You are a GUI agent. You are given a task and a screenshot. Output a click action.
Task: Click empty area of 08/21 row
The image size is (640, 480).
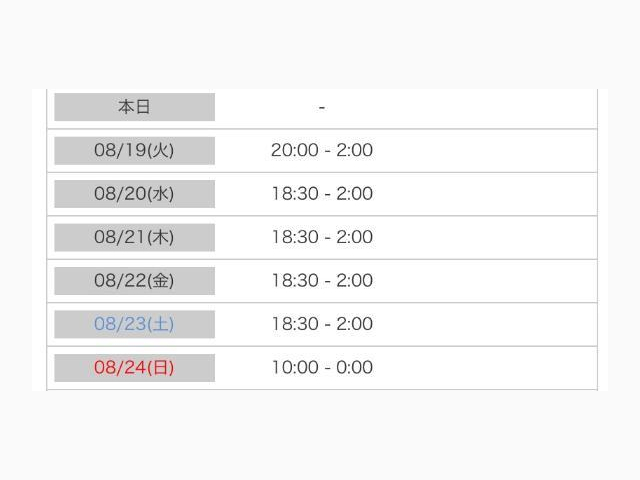pos(486,238)
